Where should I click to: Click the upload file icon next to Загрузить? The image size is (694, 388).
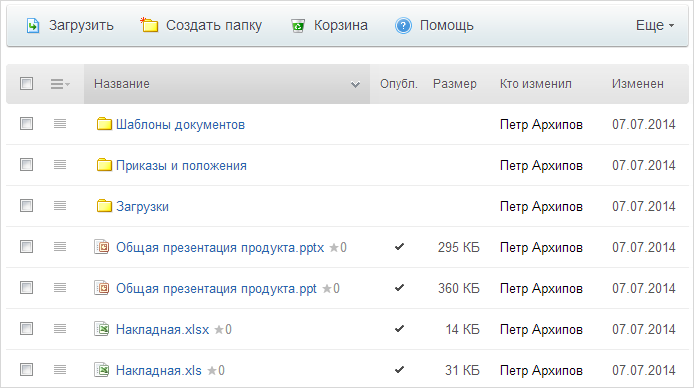(33, 26)
